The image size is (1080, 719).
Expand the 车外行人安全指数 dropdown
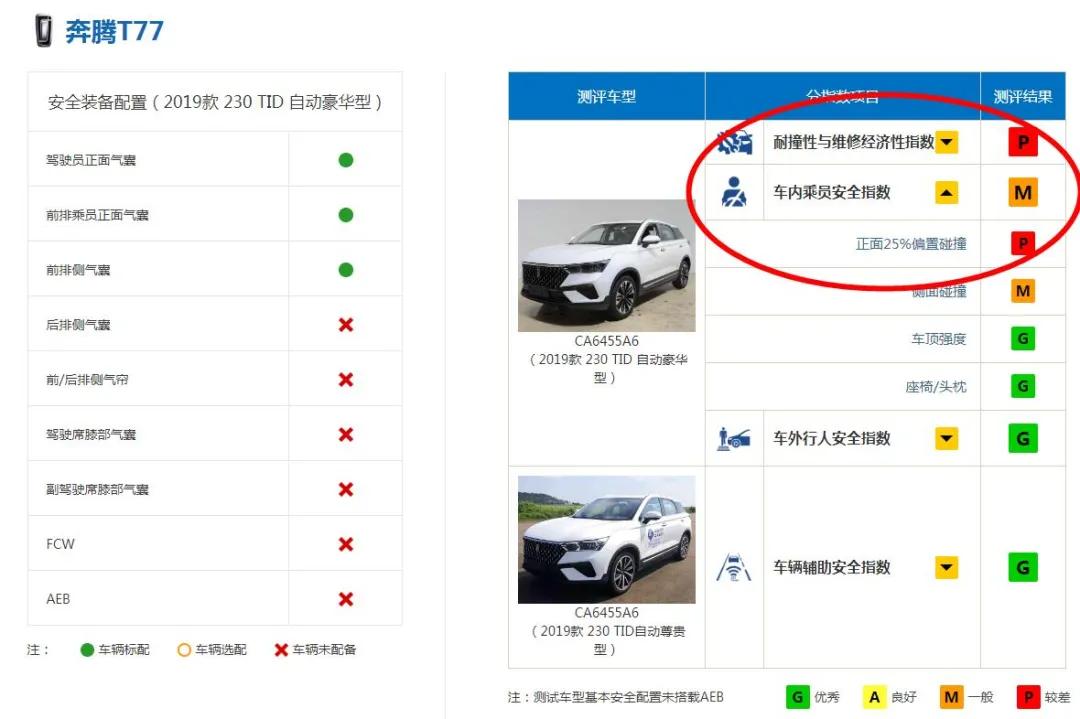pyautogui.click(x=946, y=438)
